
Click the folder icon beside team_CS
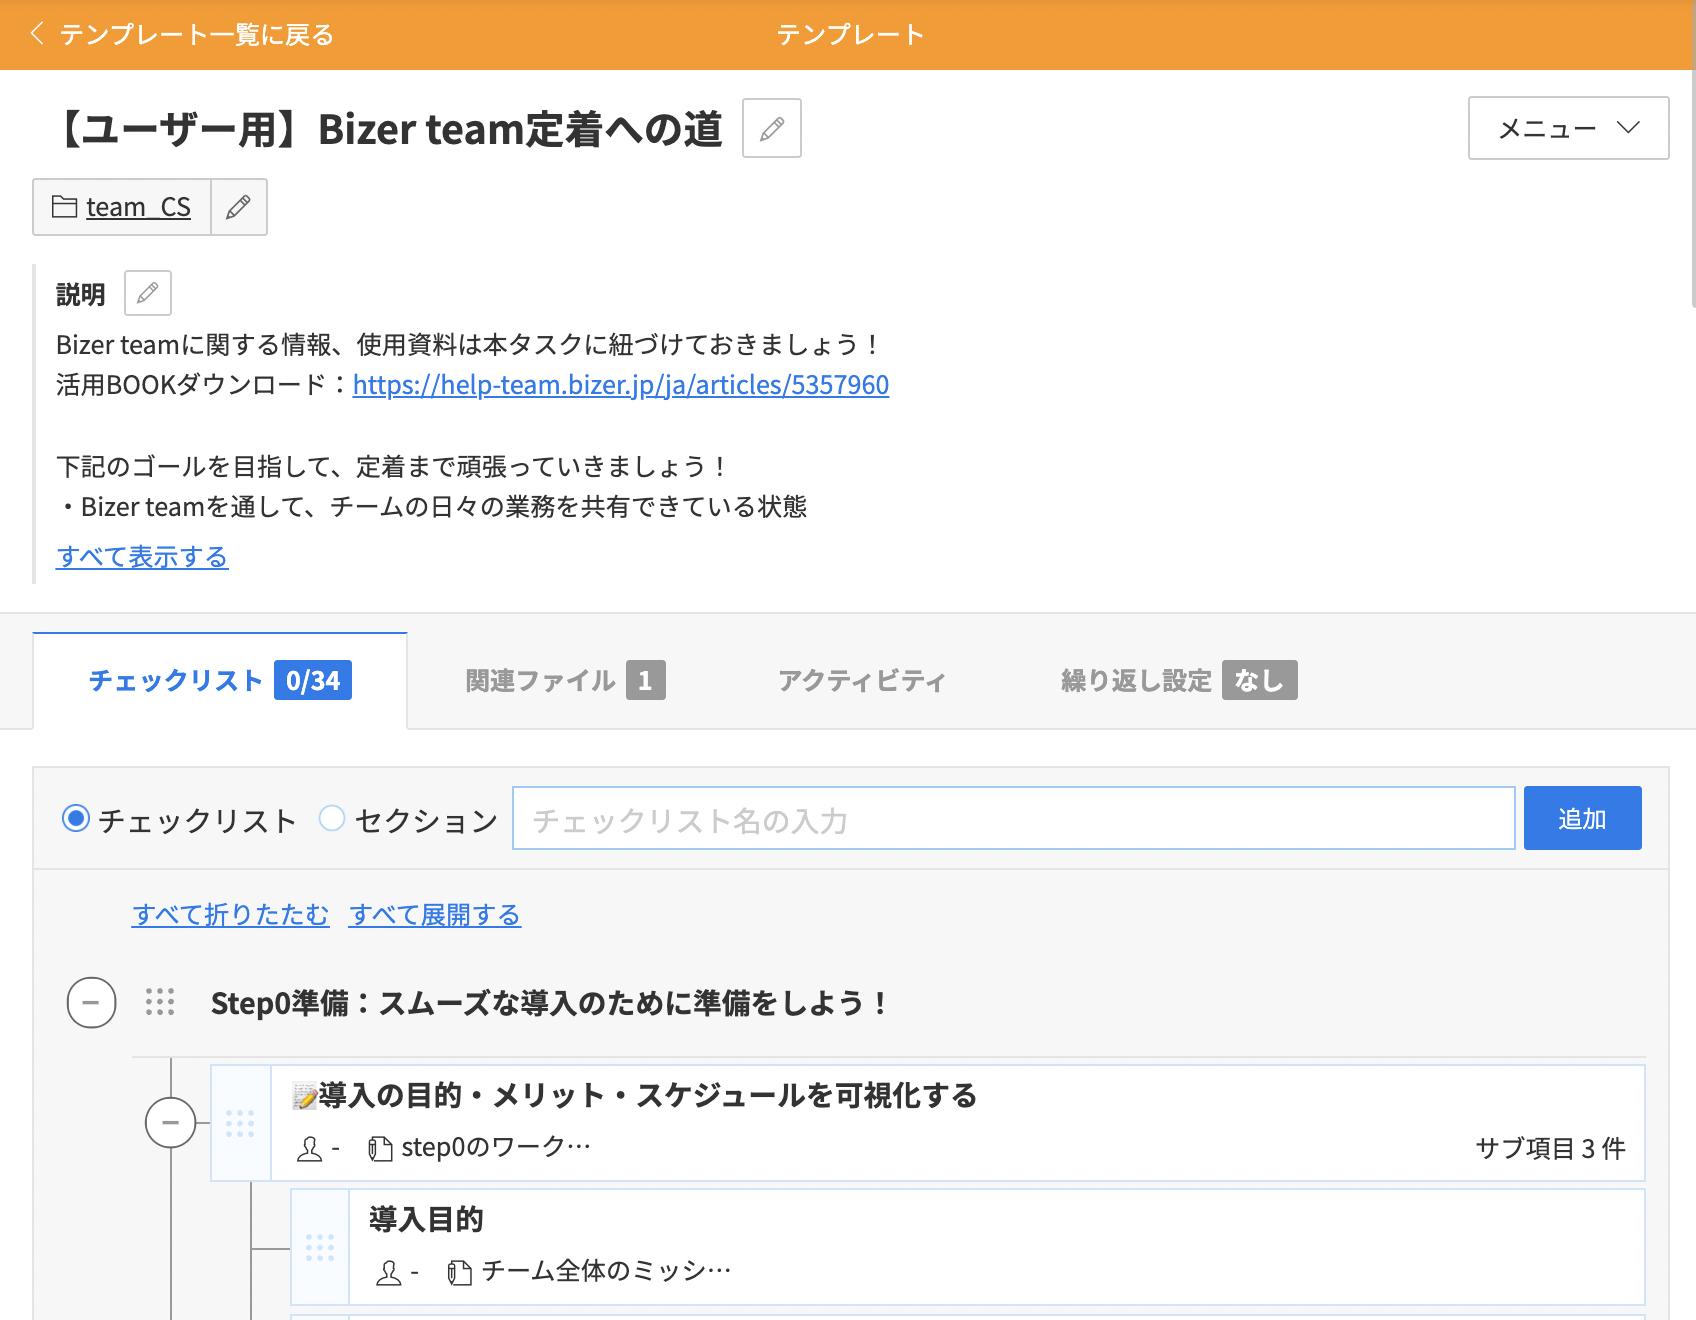(x=64, y=206)
